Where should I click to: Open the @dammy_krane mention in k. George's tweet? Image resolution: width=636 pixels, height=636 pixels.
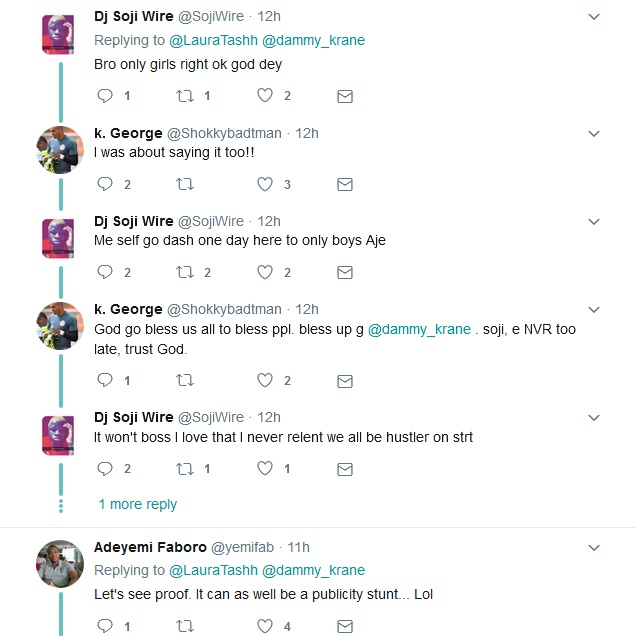coord(419,329)
